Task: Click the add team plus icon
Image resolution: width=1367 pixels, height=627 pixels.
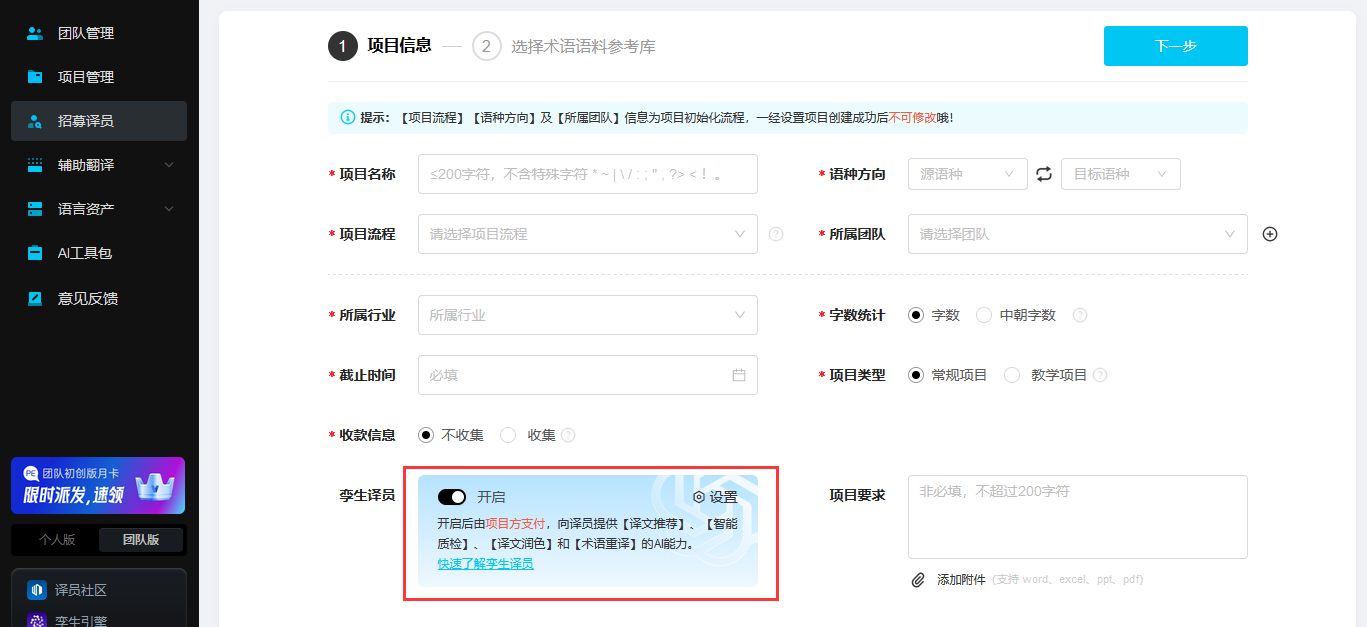Action: pyautogui.click(x=1270, y=234)
